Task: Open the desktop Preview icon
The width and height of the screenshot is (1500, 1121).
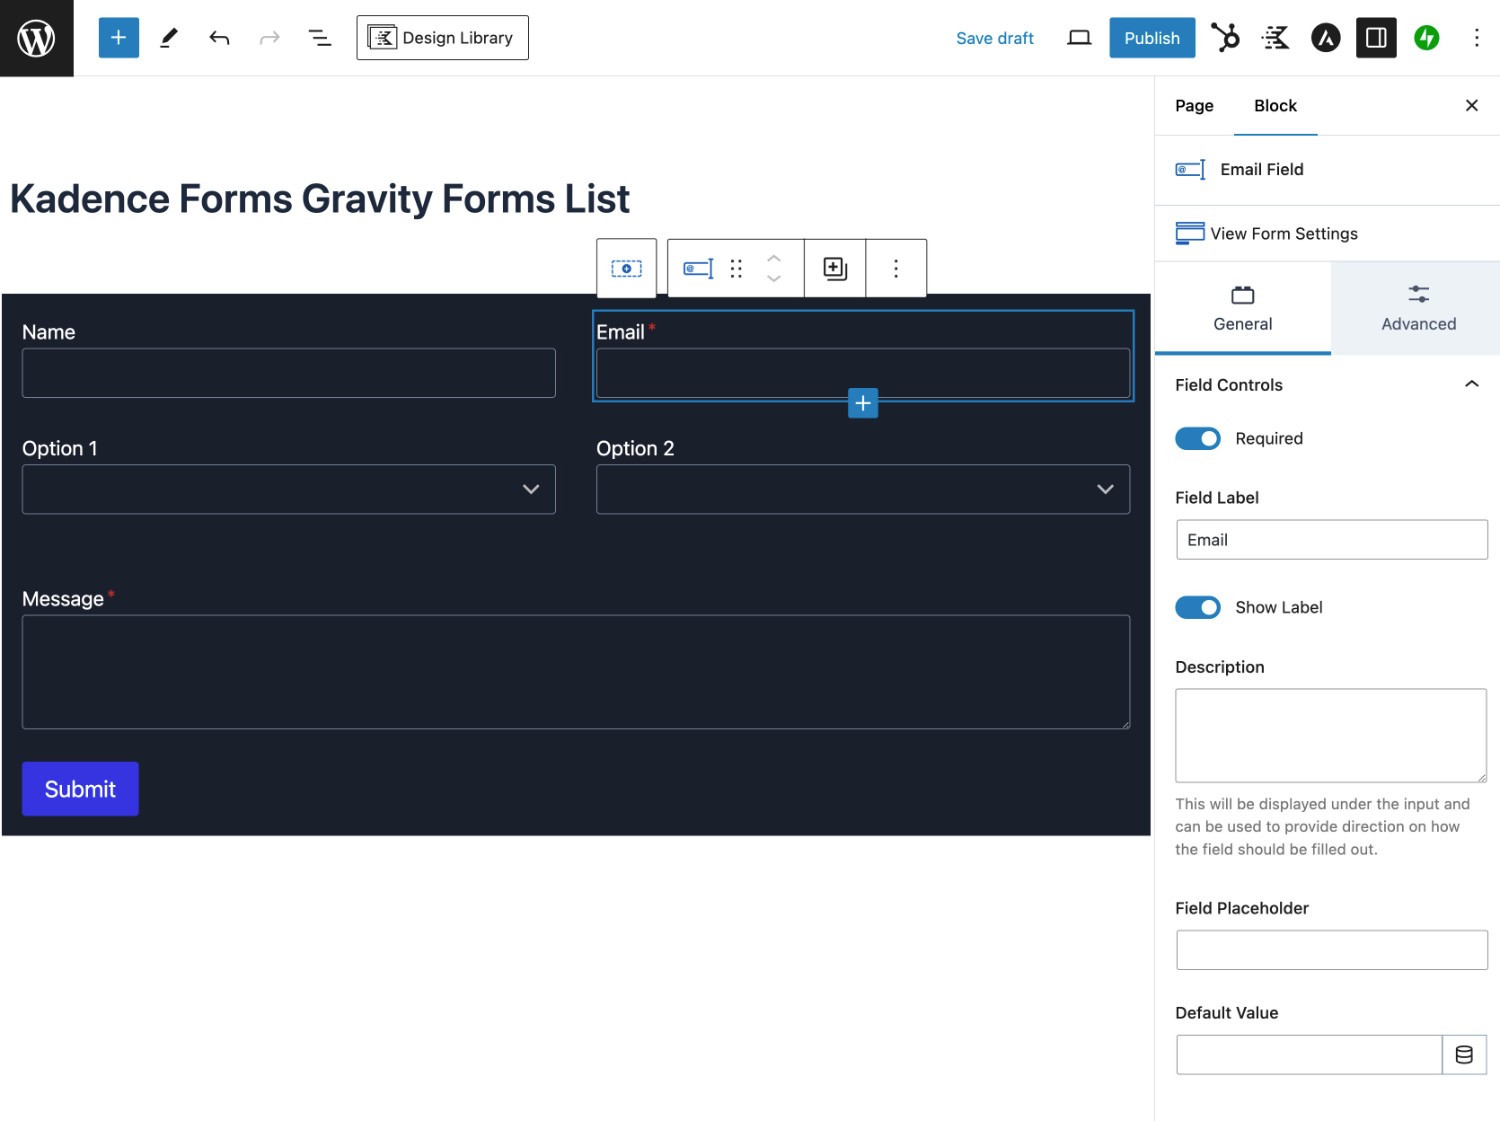Action: pyautogui.click(x=1079, y=38)
